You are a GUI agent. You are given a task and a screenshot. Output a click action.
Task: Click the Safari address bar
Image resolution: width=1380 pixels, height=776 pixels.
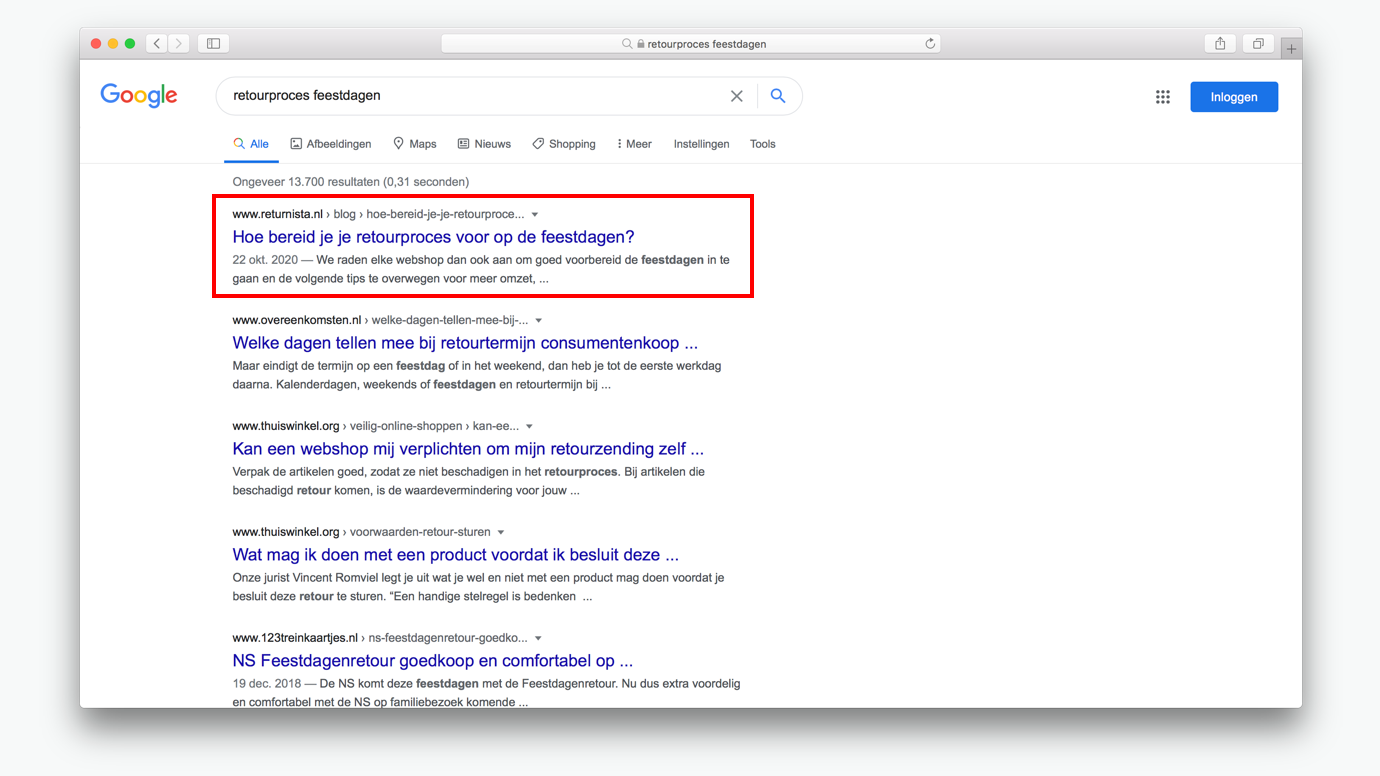690,44
